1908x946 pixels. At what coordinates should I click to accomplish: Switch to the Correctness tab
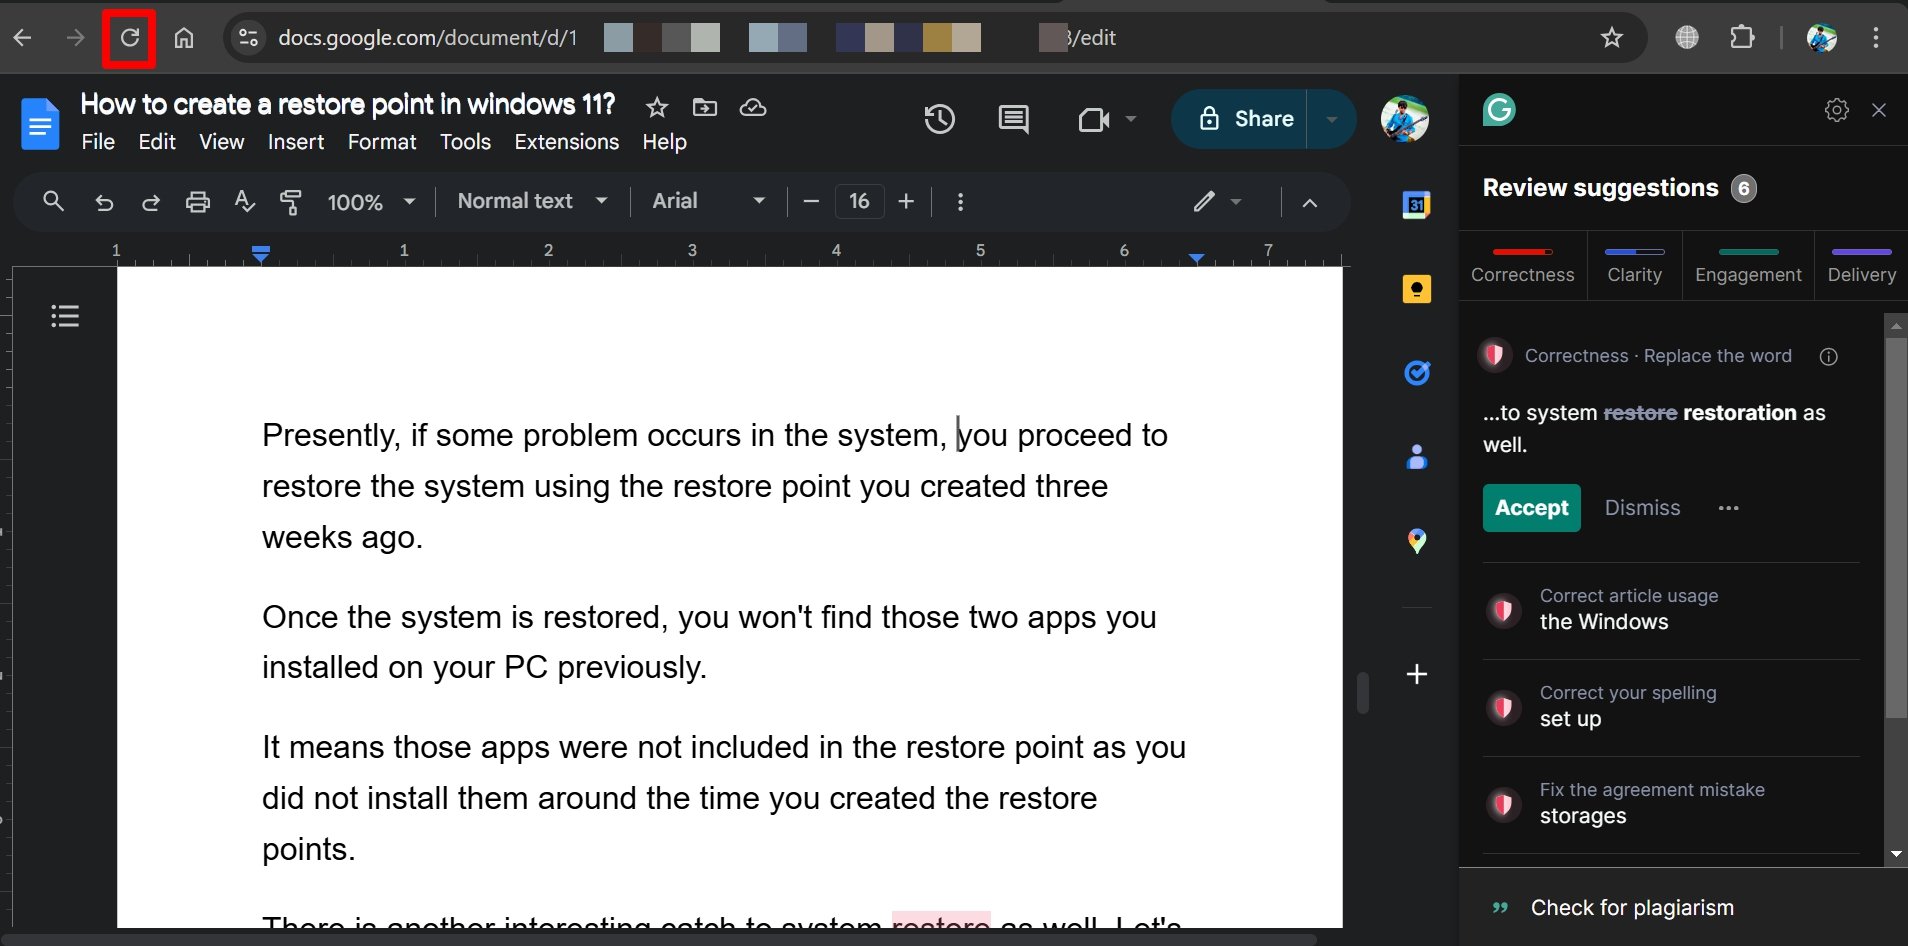1522,265
